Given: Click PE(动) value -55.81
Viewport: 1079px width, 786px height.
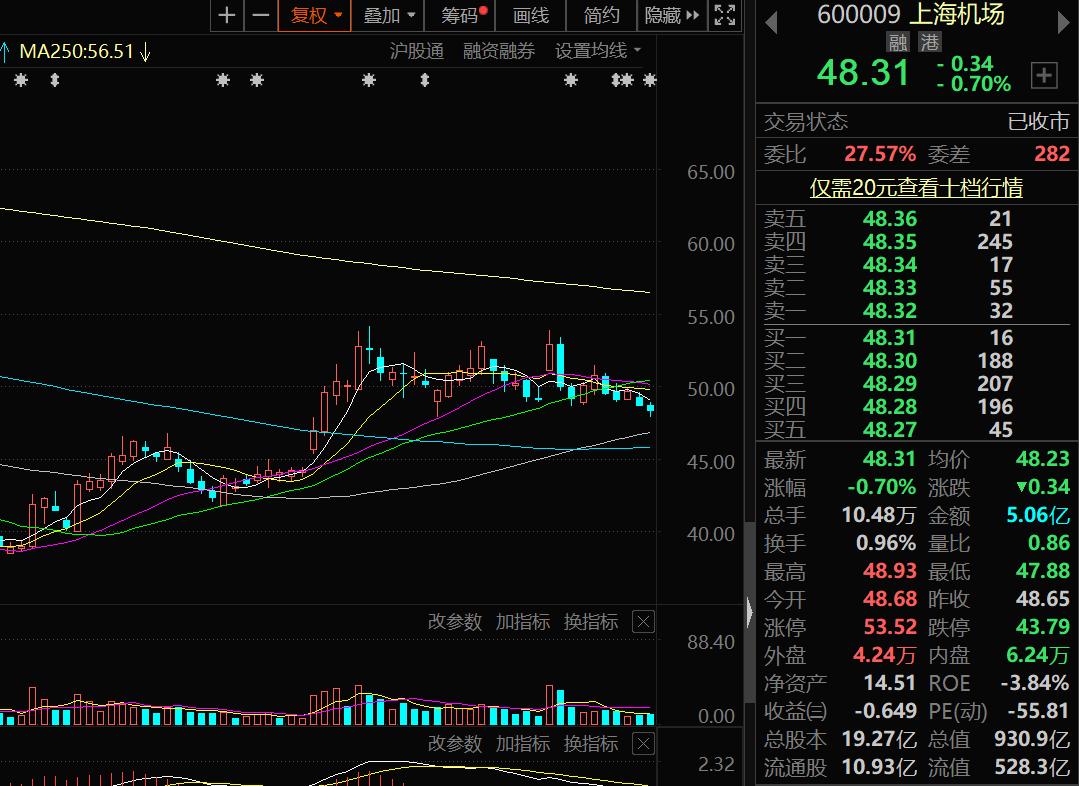Looking at the screenshot, I should (1038, 711).
